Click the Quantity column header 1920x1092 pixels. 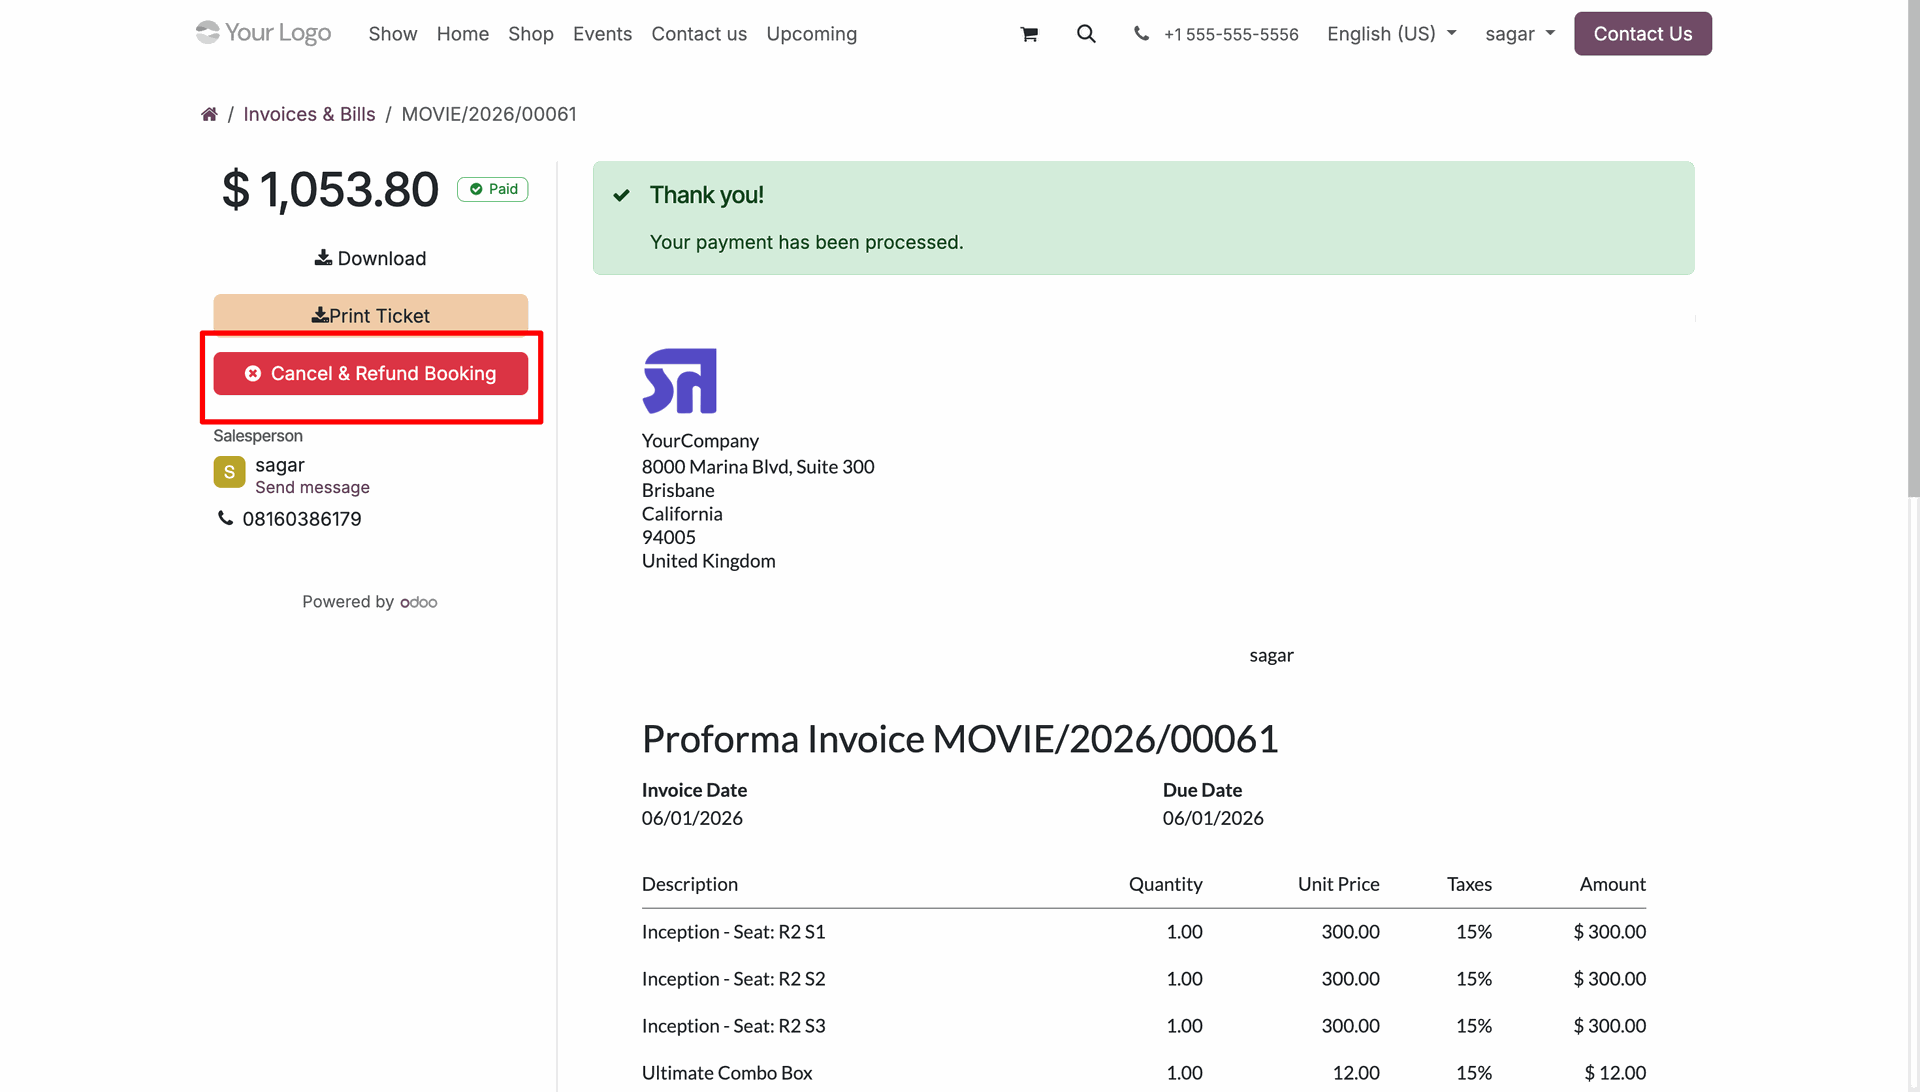1165,885
